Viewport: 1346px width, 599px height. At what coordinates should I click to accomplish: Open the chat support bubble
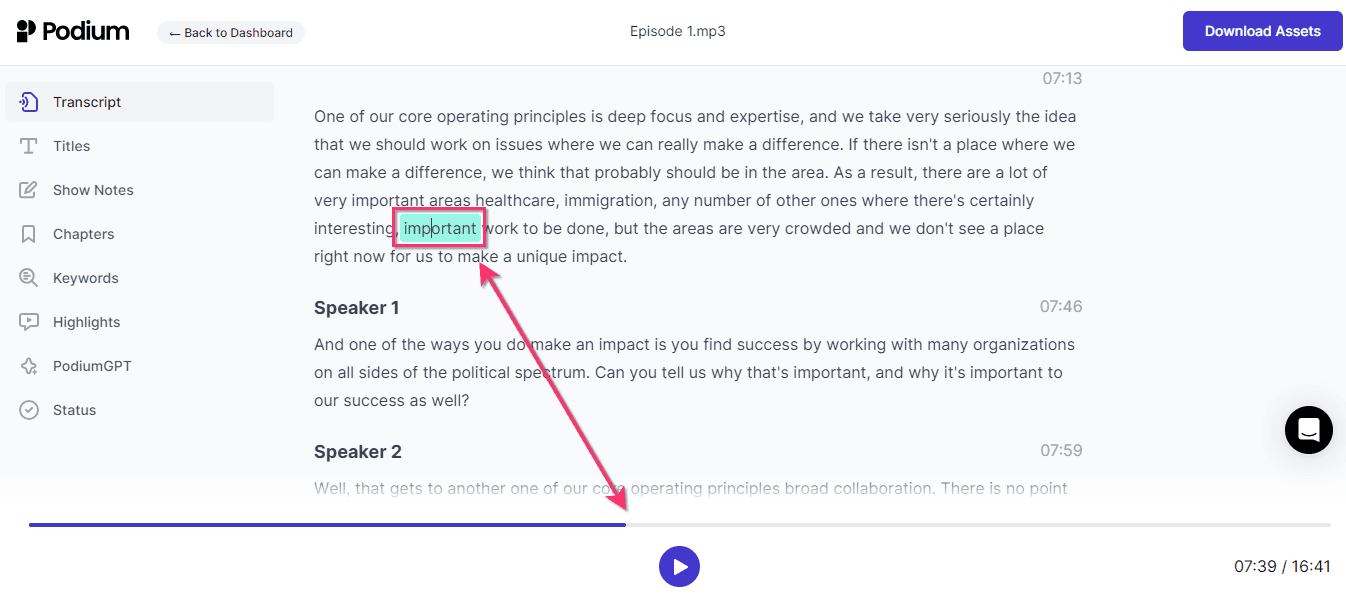point(1308,429)
